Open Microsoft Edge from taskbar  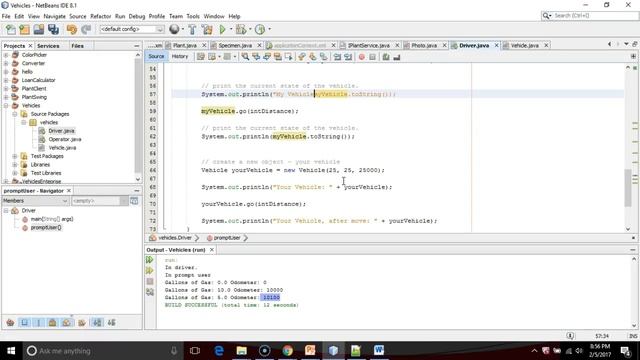coord(219,351)
